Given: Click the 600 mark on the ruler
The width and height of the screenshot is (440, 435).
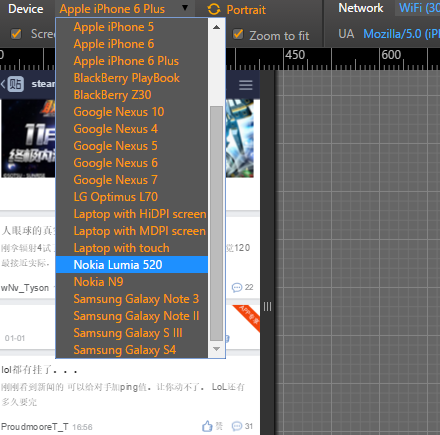Looking at the screenshot, I should click(x=391, y=55).
